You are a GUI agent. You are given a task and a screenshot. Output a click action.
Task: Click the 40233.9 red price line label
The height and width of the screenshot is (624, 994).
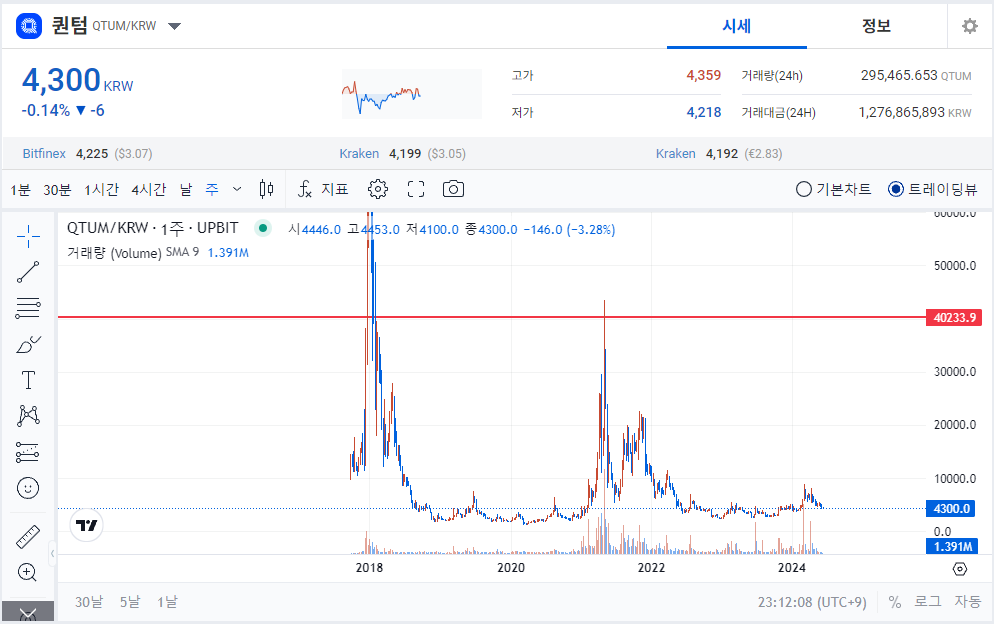[954, 317]
